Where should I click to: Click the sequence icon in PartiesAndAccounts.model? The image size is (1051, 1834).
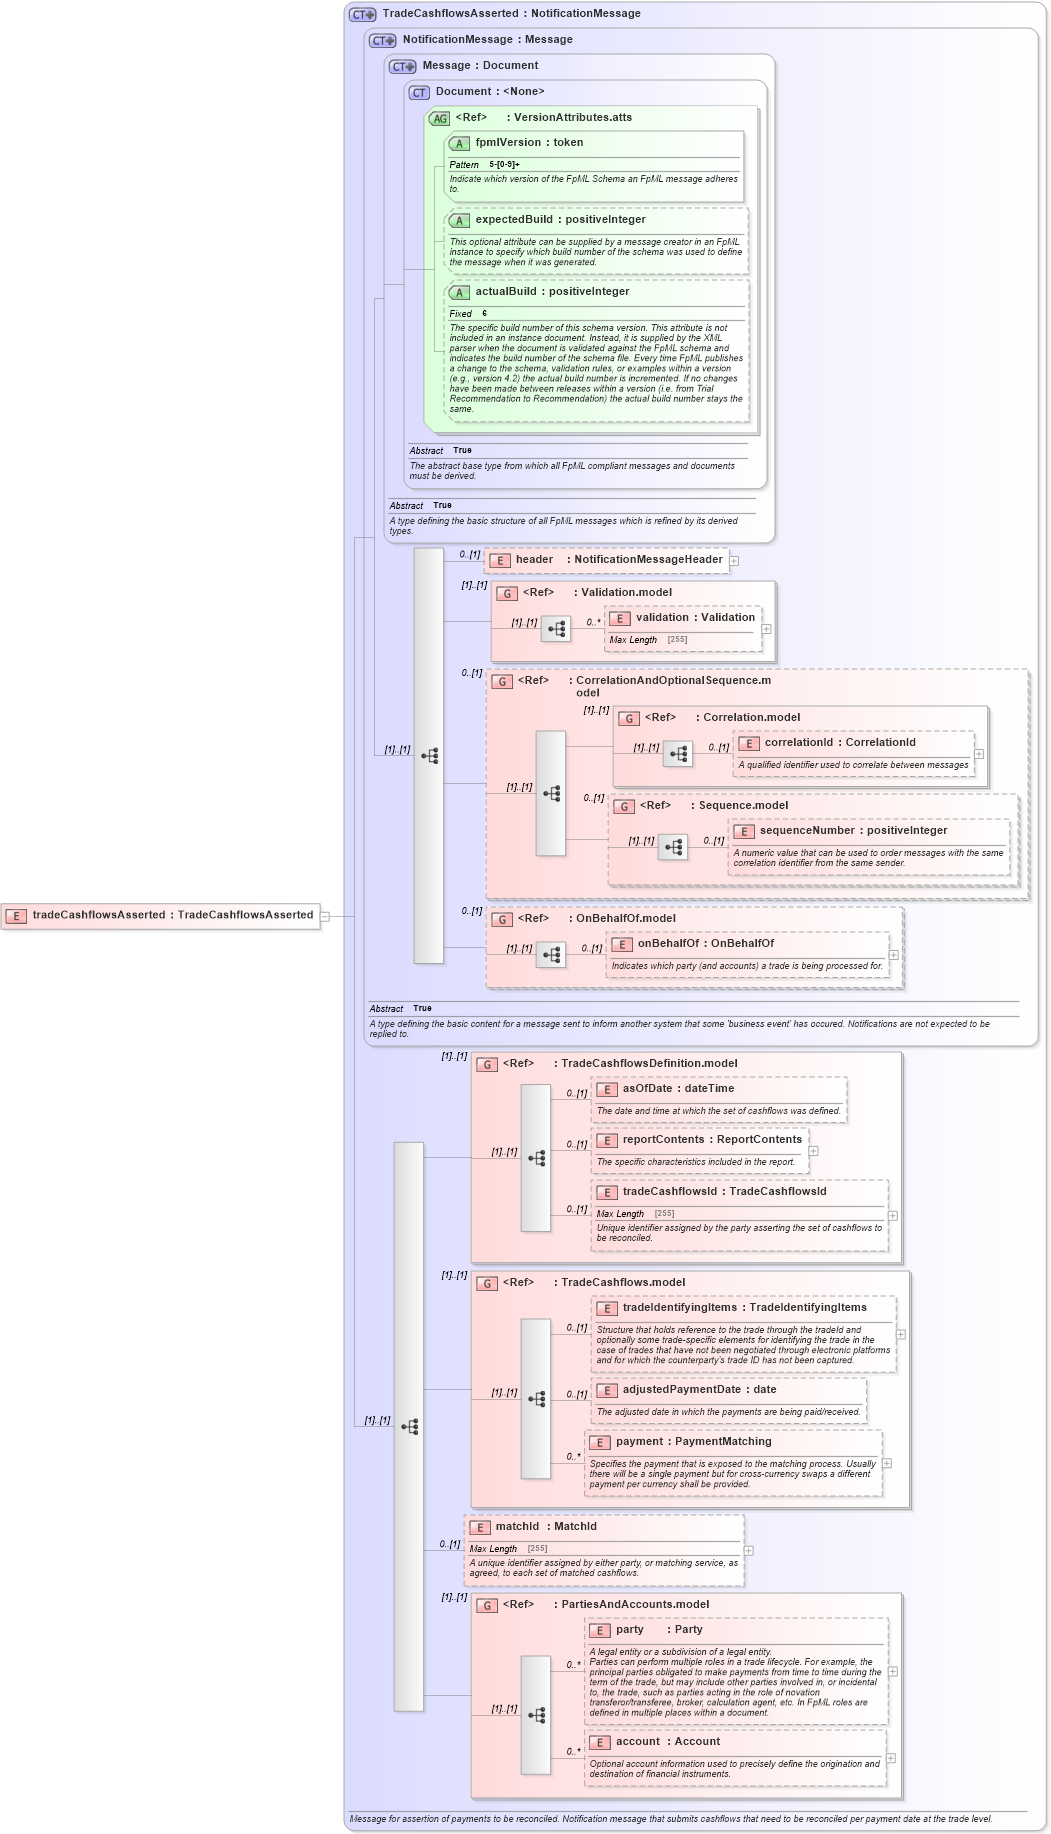[536, 1715]
